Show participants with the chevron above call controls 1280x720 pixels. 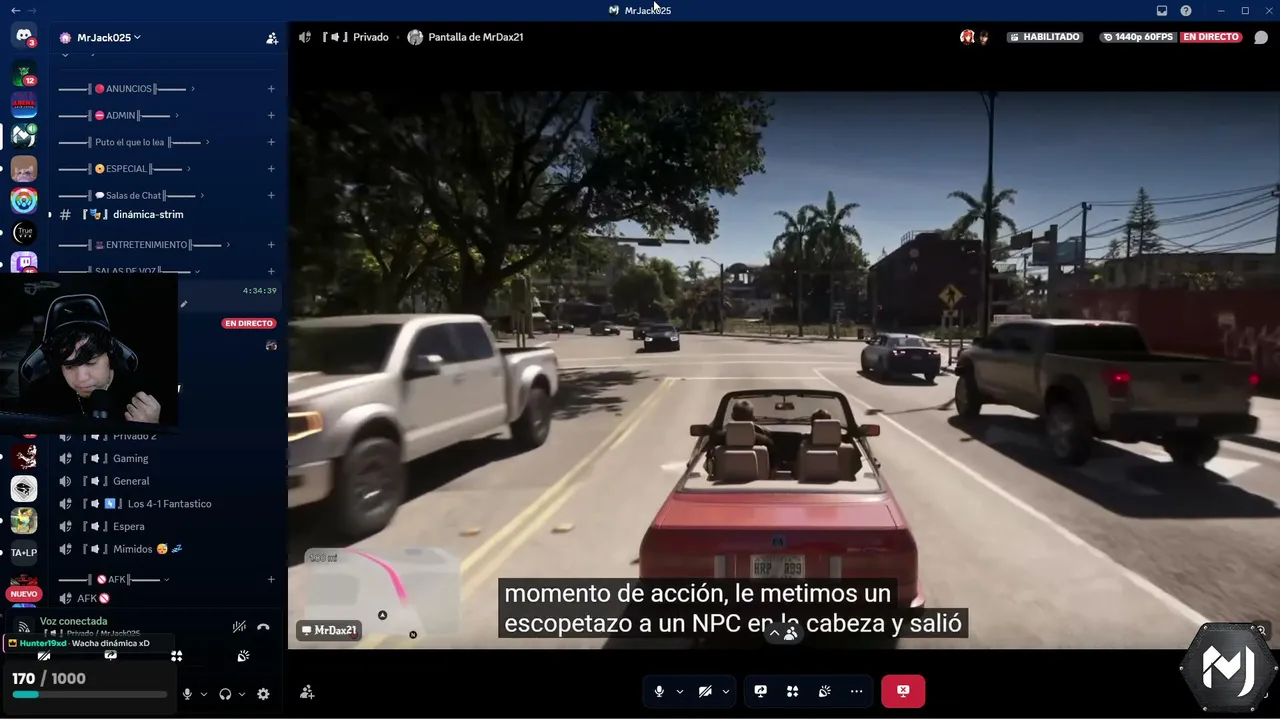[x=774, y=633]
